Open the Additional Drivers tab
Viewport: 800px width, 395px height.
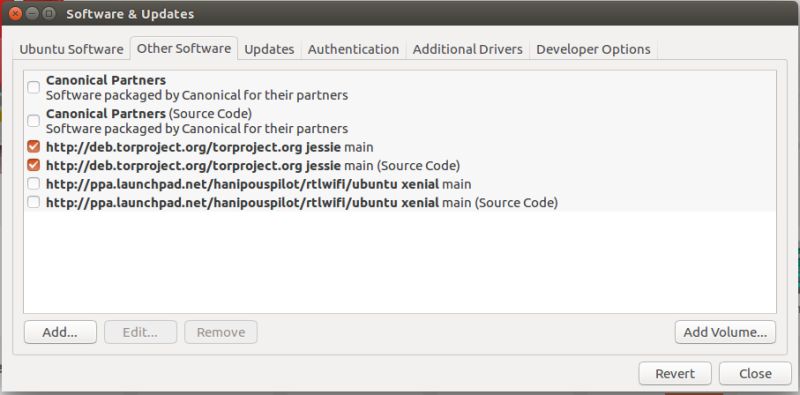pos(467,50)
